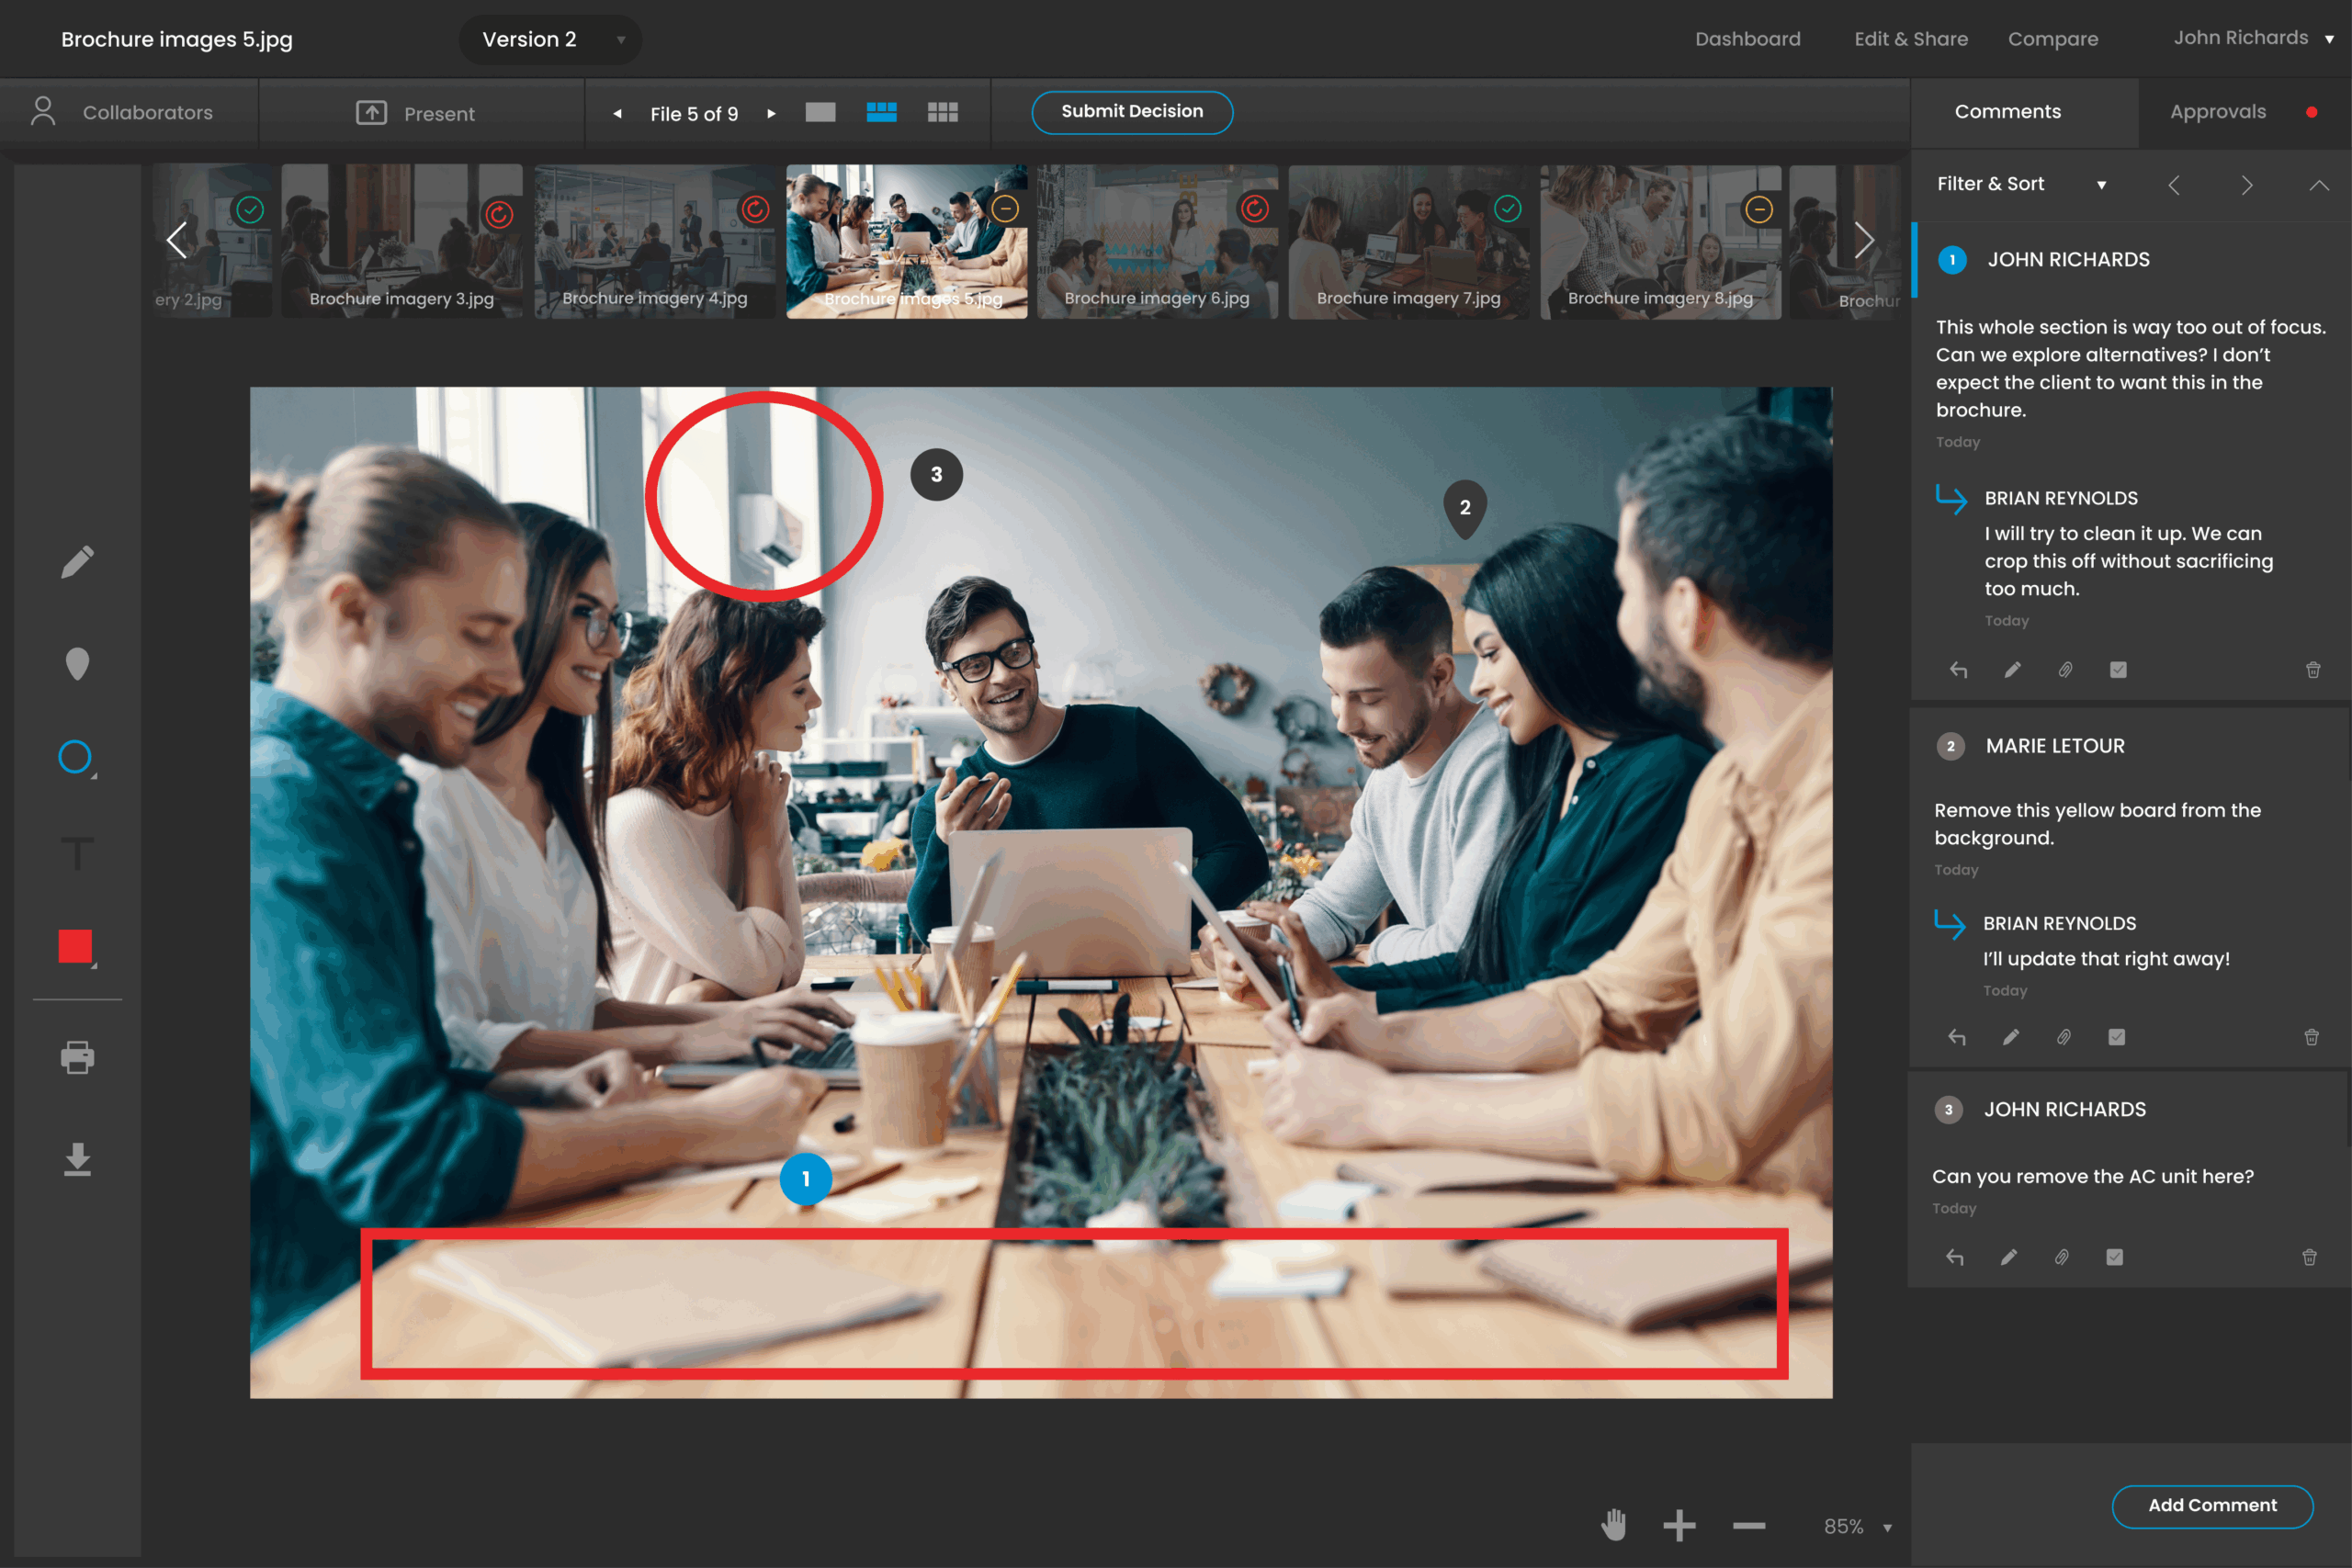Select the pencil drawing tool
This screenshot has width=2352, height=1568.
[x=77, y=562]
